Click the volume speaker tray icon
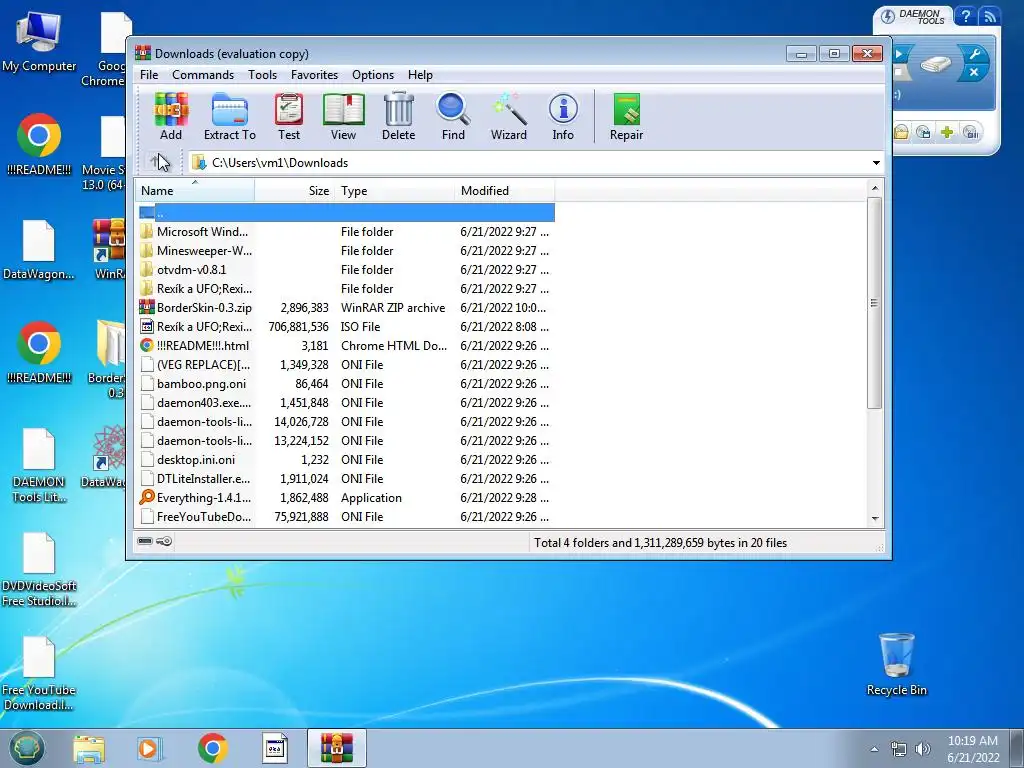1024x768 pixels. [x=922, y=749]
